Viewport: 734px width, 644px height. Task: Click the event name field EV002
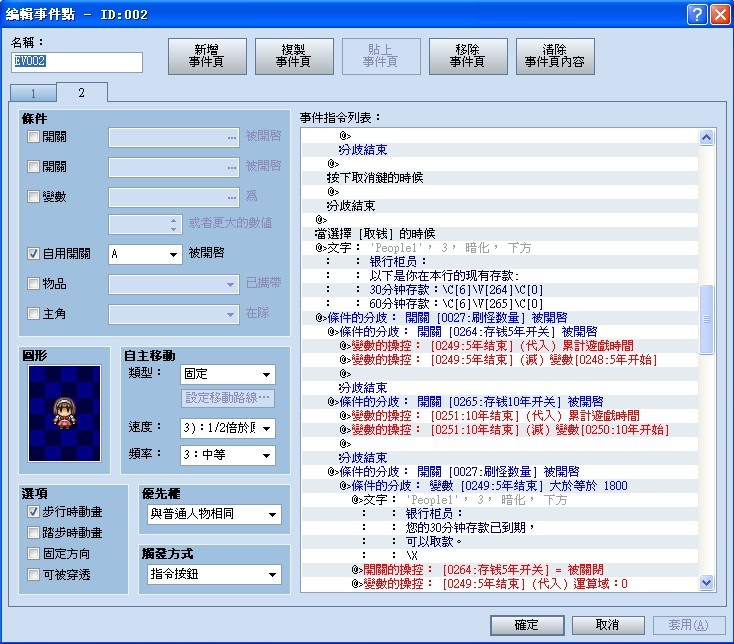click(x=77, y=62)
